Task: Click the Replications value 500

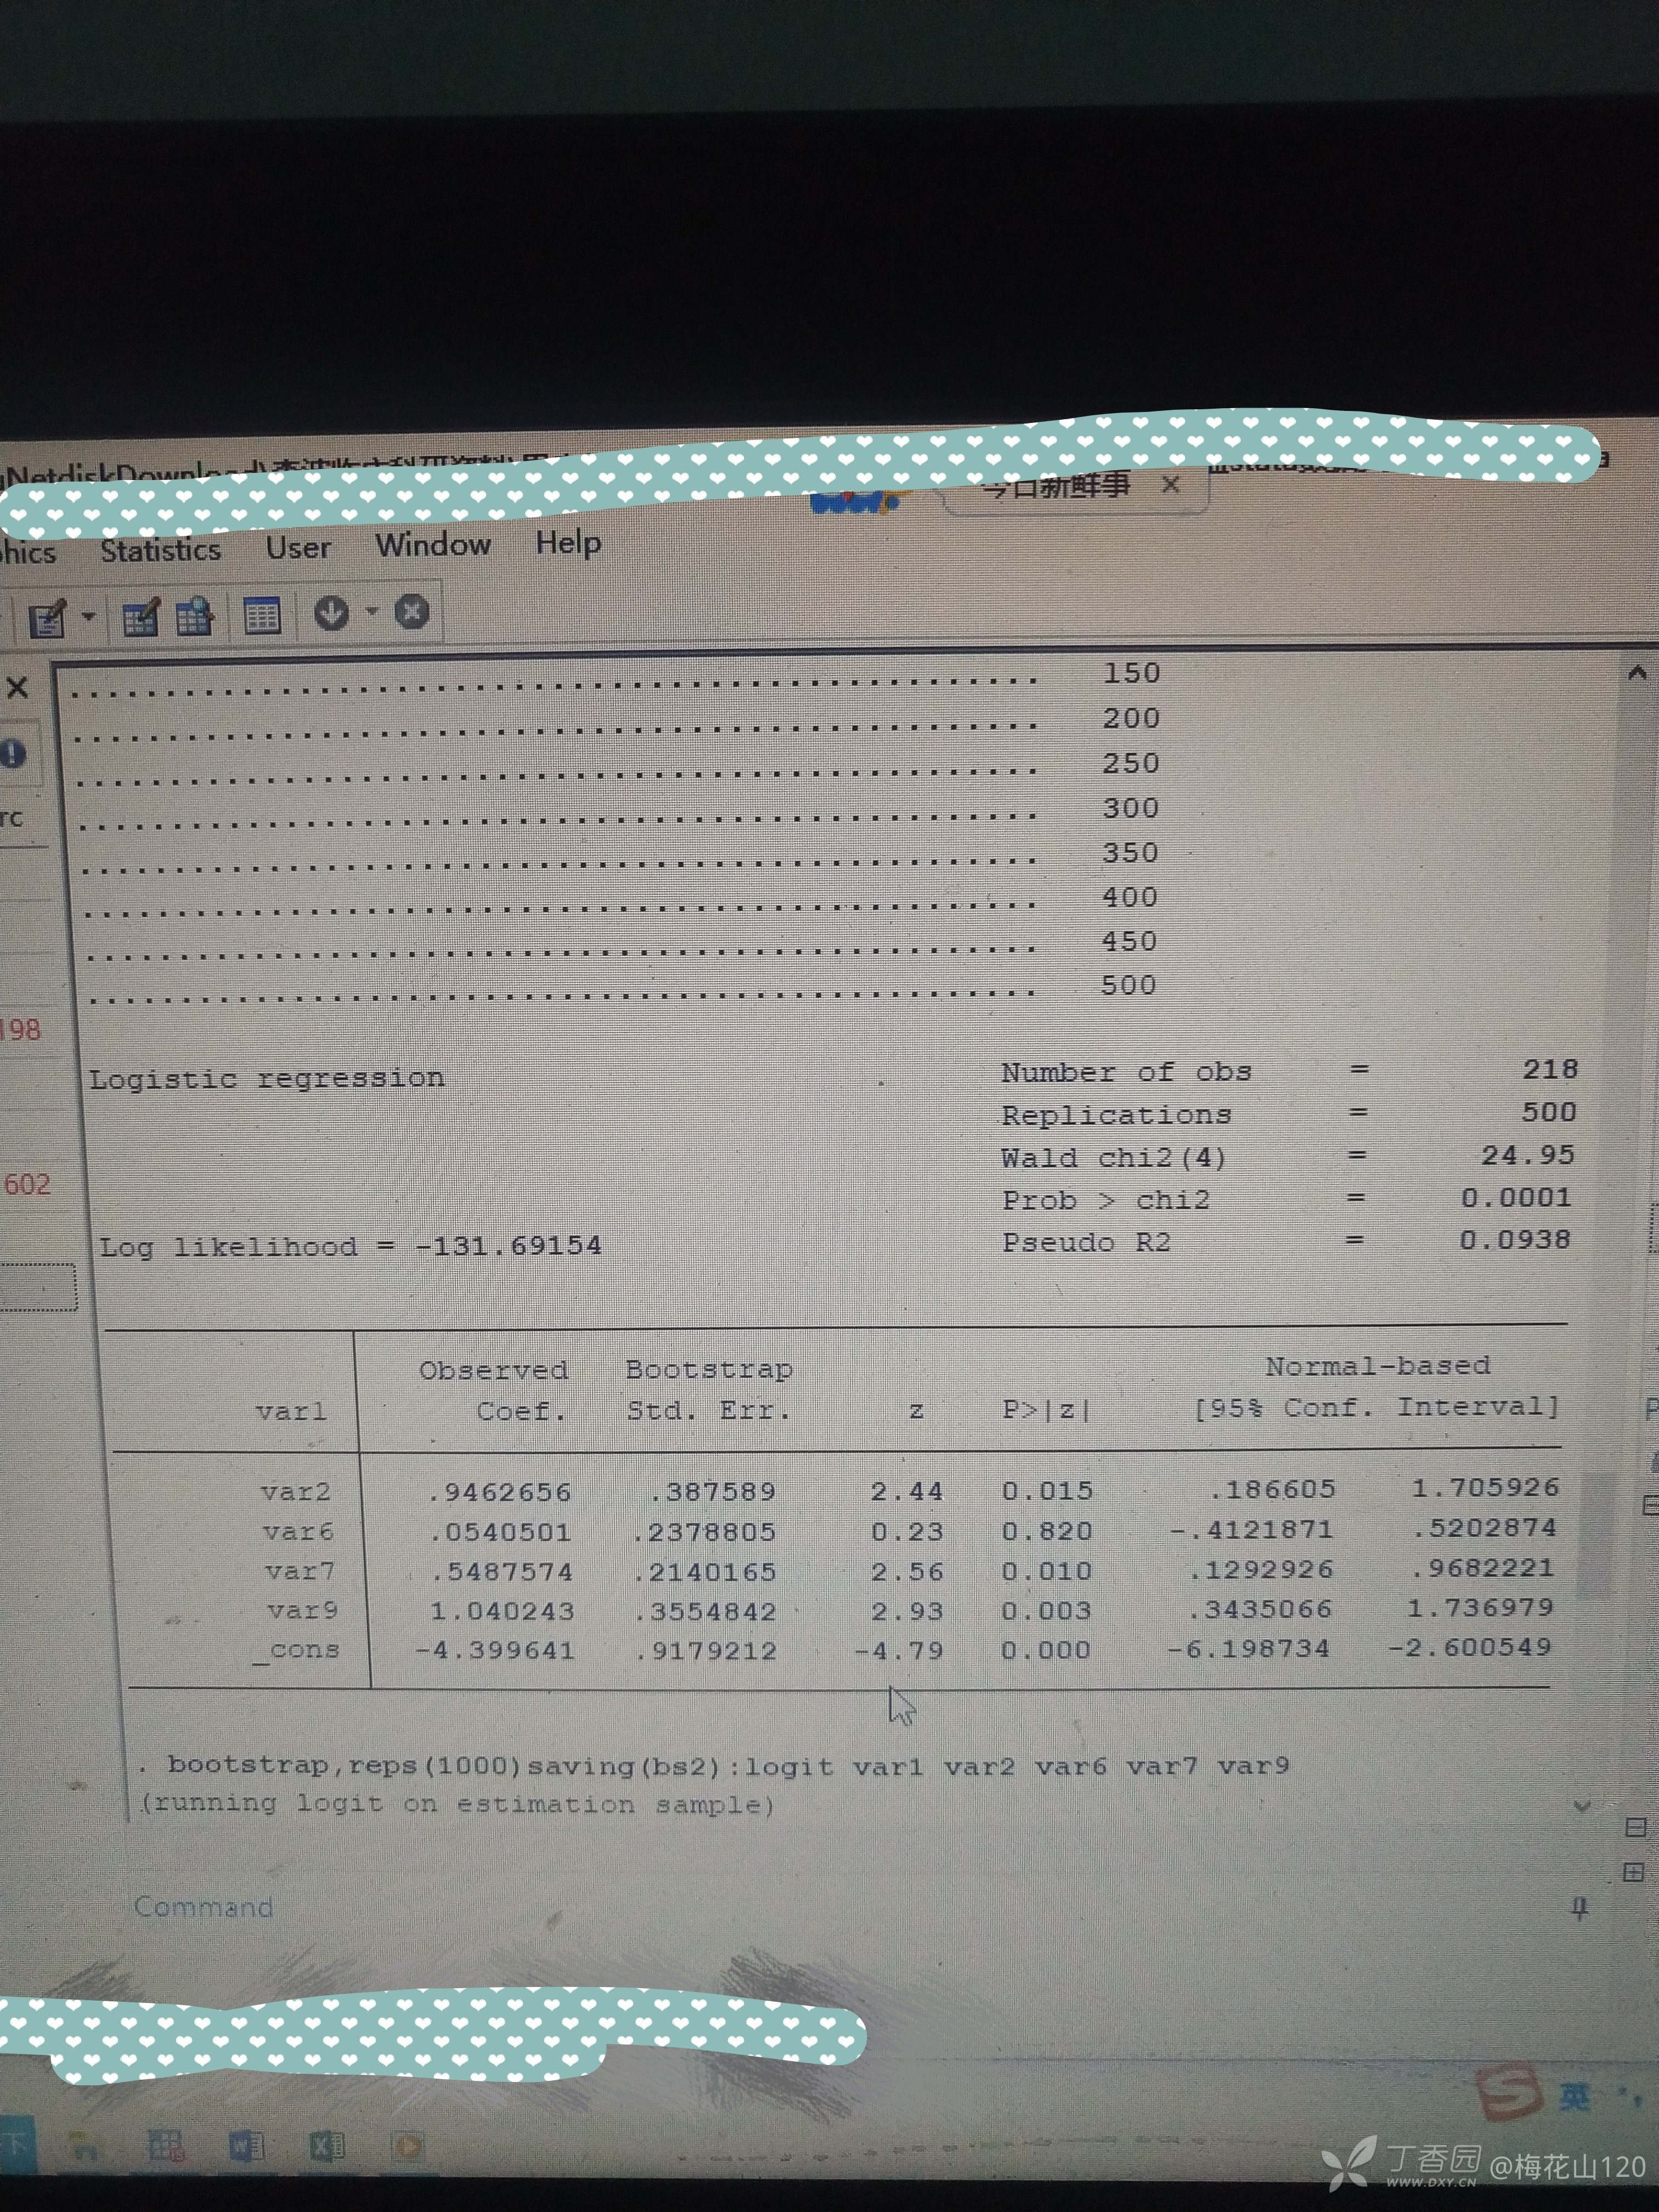Action: pos(1548,1112)
